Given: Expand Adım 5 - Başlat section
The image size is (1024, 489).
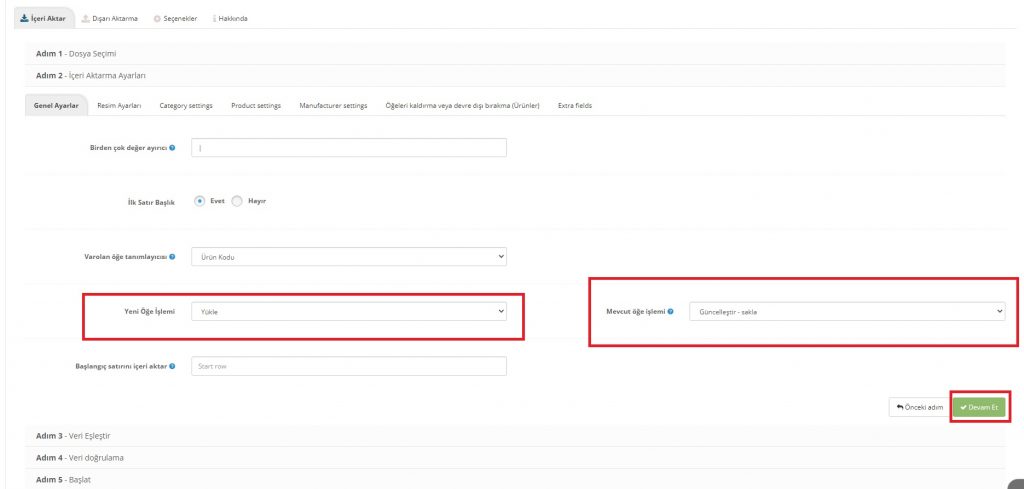Looking at the screenshot, I should point(515,480).
